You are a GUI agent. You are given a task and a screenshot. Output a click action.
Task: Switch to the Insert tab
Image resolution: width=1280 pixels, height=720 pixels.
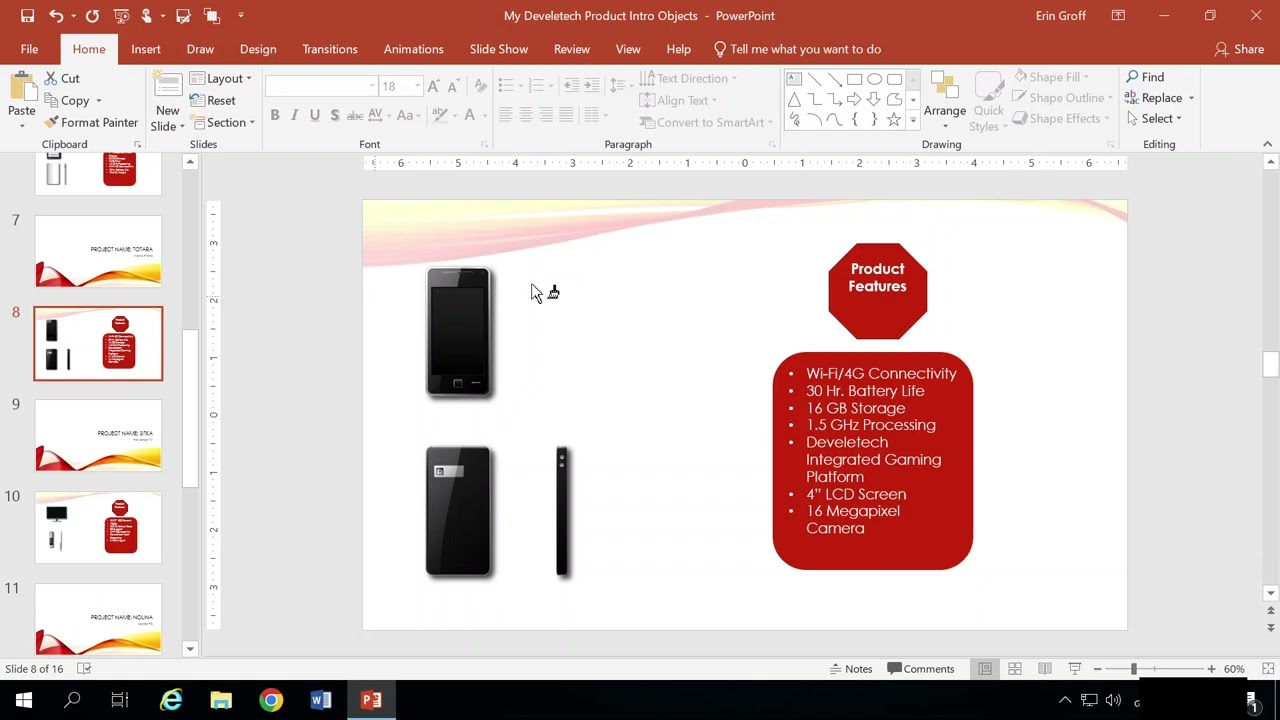[145, 49]
